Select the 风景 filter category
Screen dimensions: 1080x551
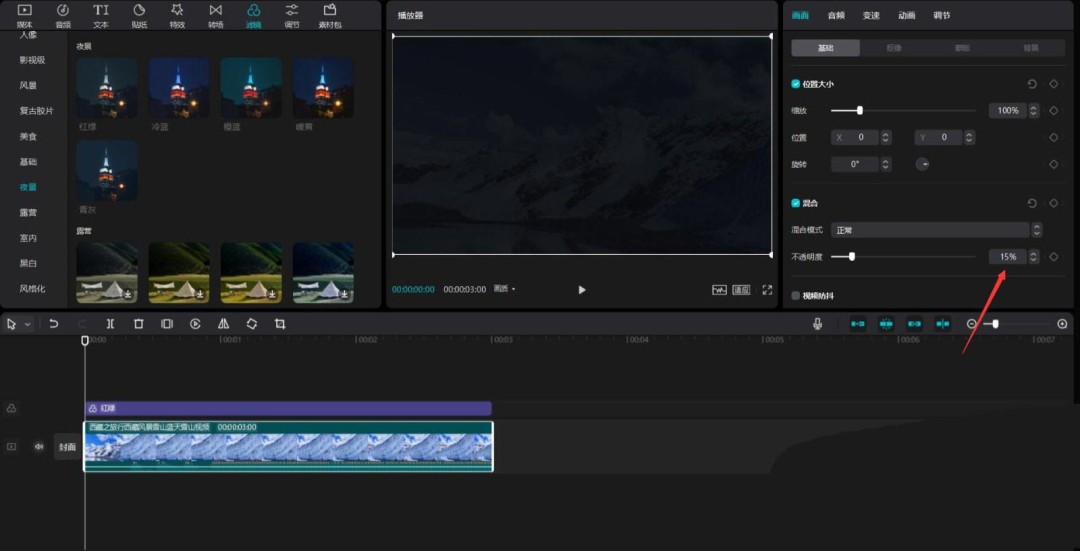pyautogui.click(x=28, y=86)
